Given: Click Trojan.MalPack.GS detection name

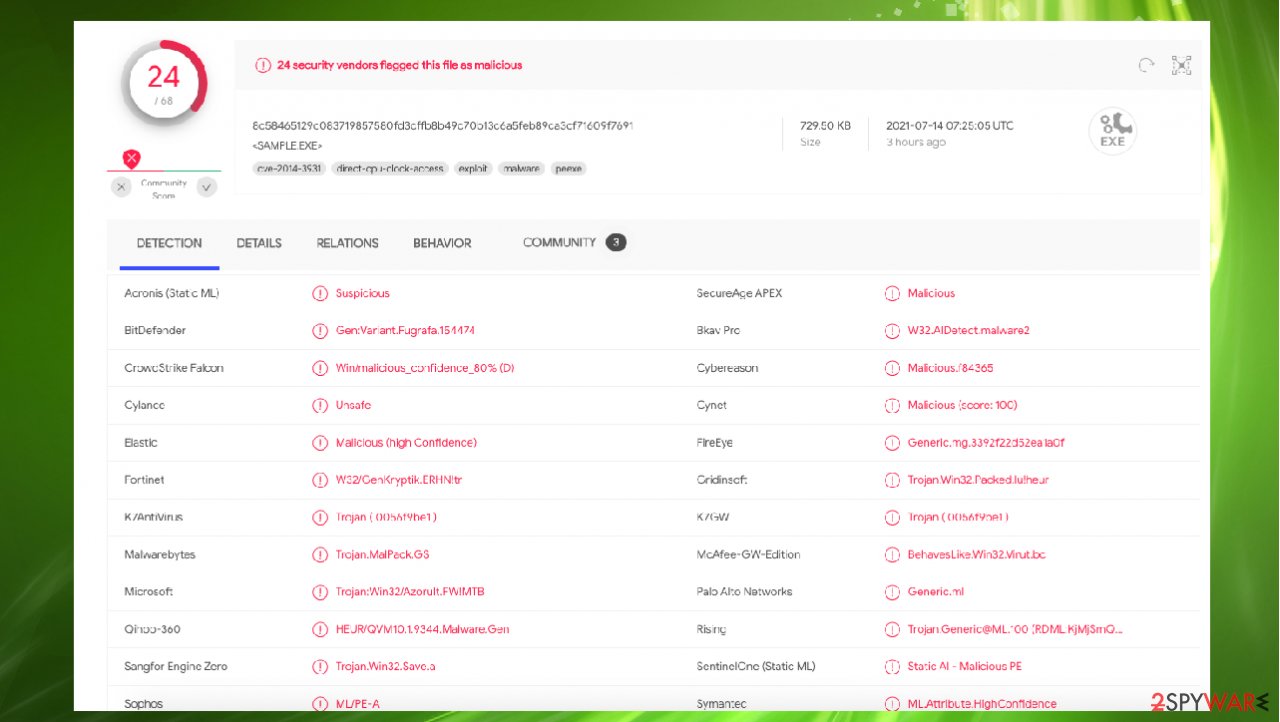Looking at the screenshot, I should [382, 555].
